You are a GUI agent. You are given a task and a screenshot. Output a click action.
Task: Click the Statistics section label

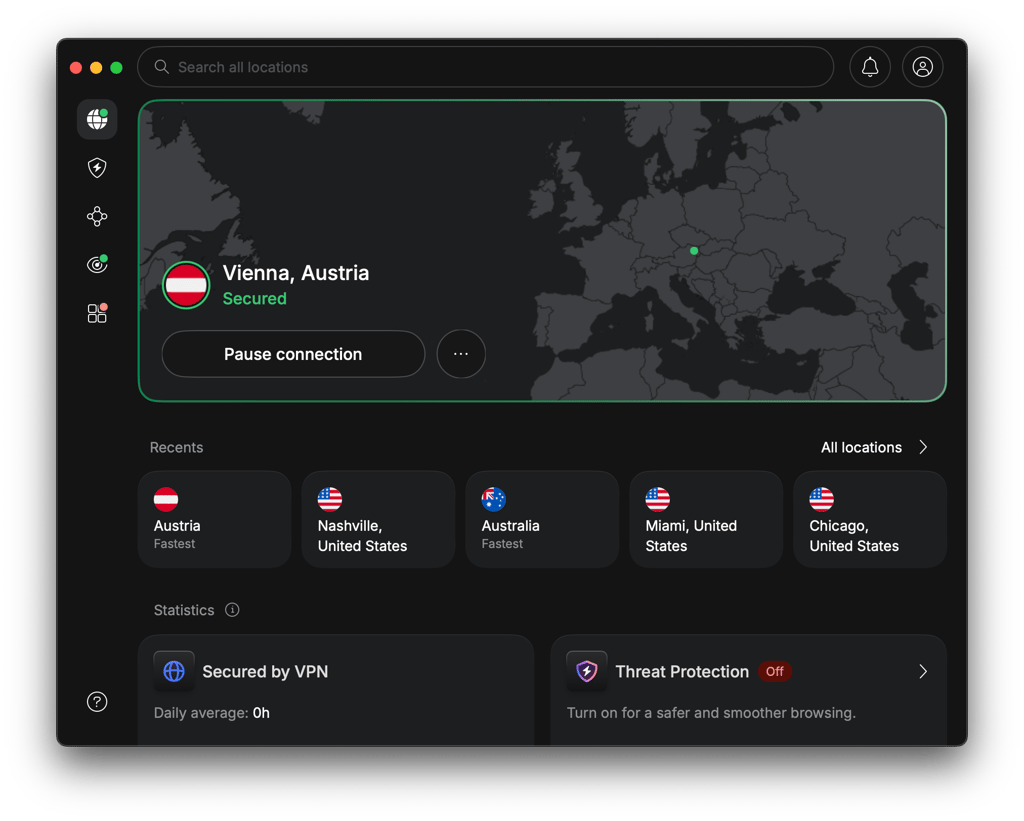[184, 610]
